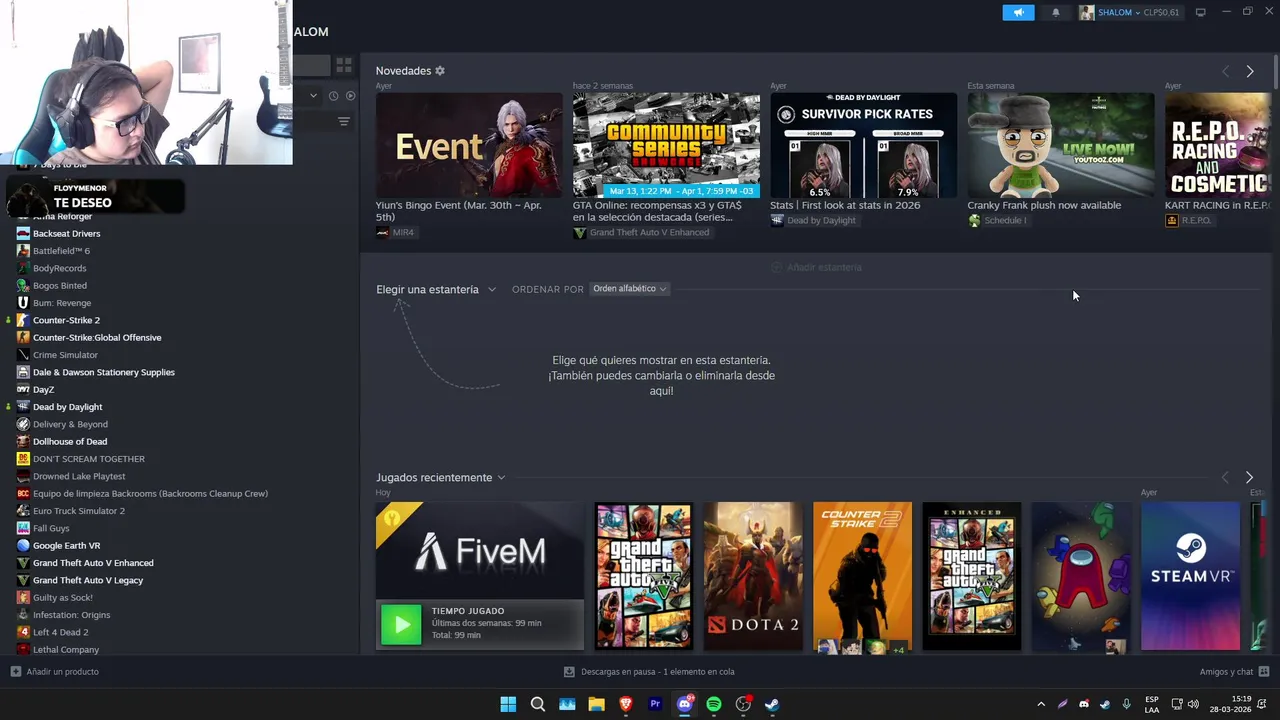Click the announcements megaphone button
This screenshot has height=720, width=1280.
coord(1018,12)
